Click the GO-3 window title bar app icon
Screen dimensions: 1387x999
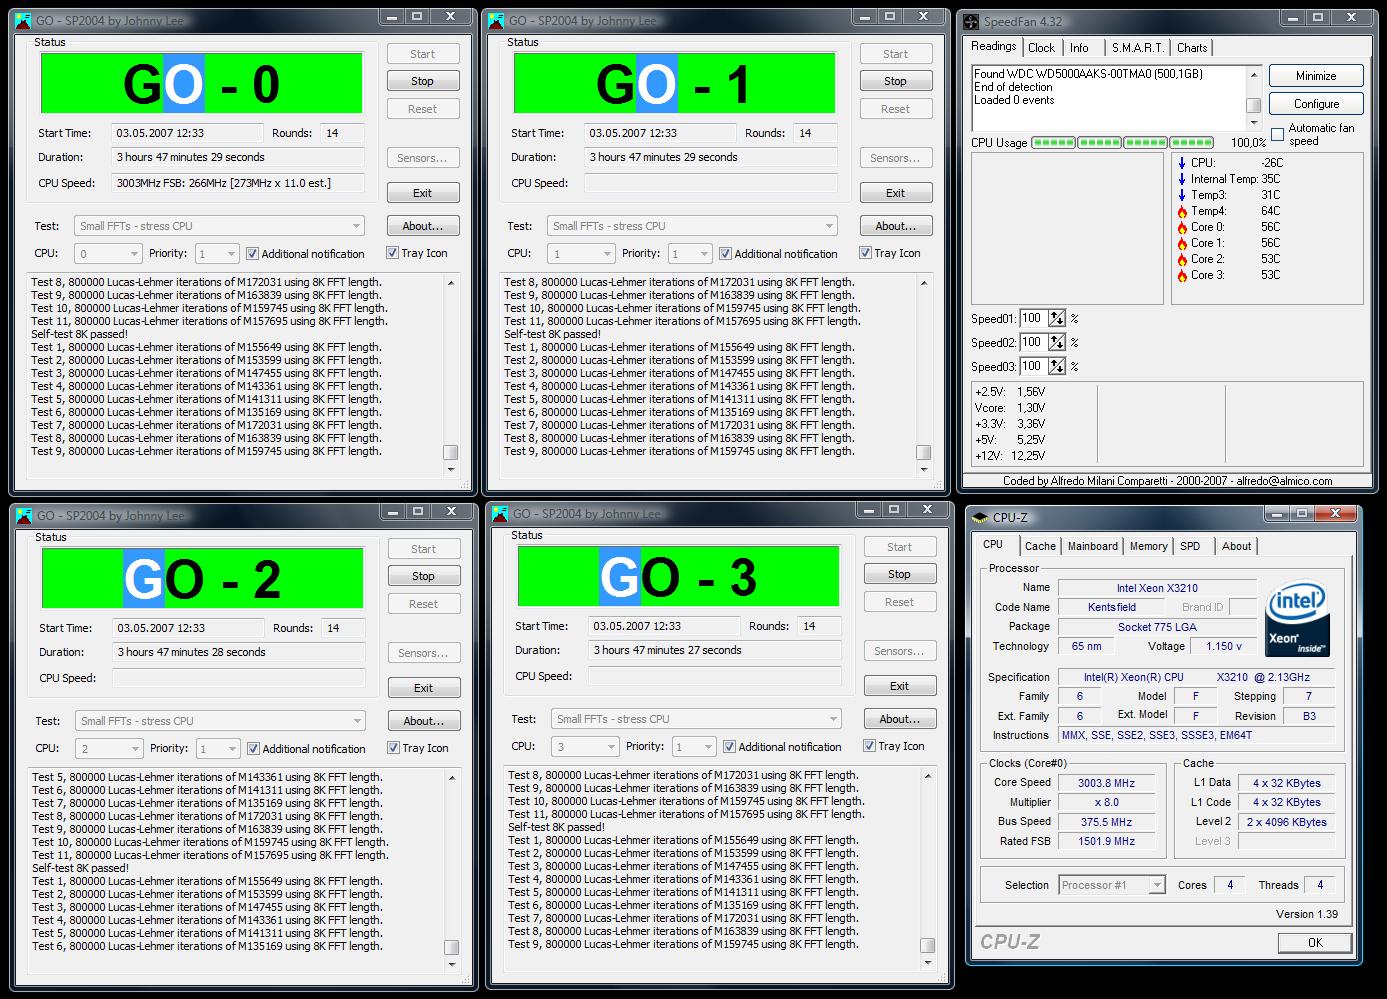[501, 514]
